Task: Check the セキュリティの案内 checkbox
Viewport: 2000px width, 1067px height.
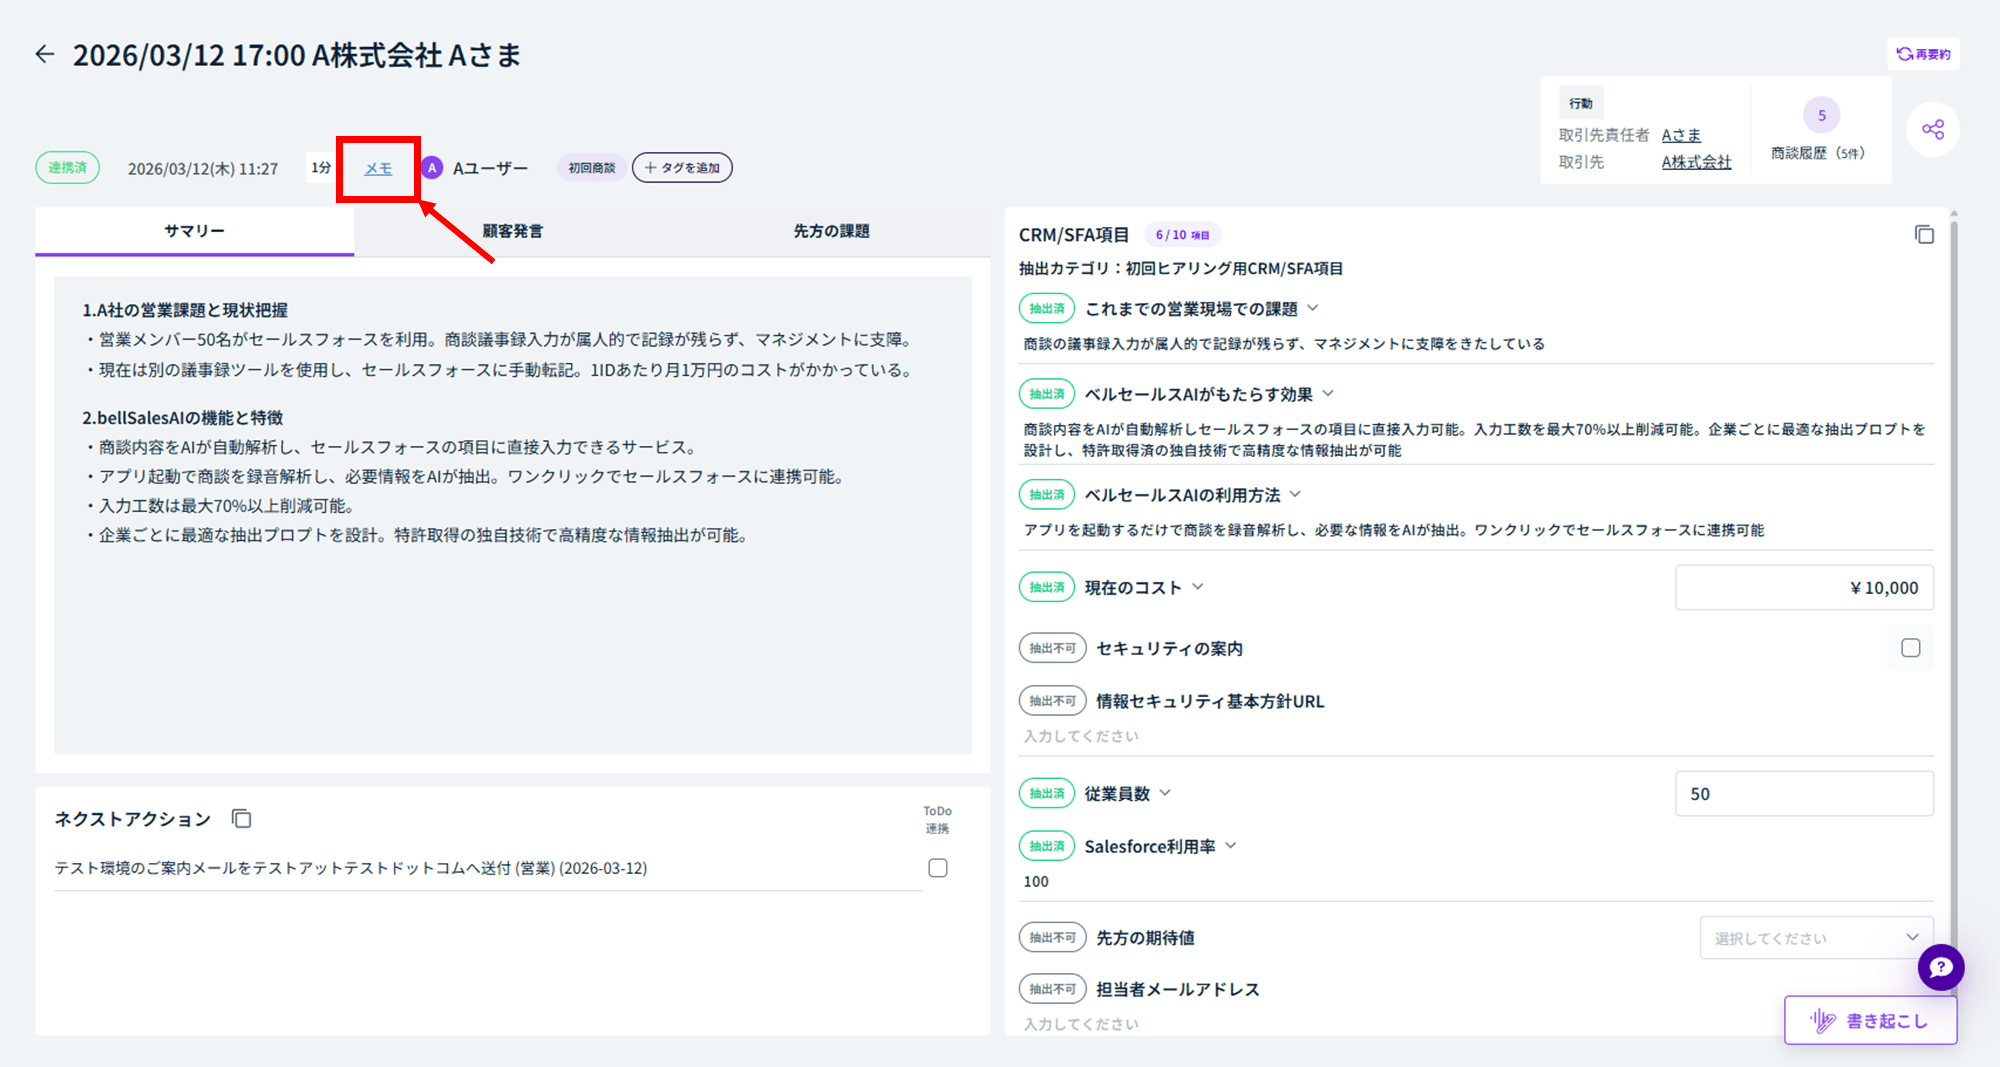Action: [1910, 648]
